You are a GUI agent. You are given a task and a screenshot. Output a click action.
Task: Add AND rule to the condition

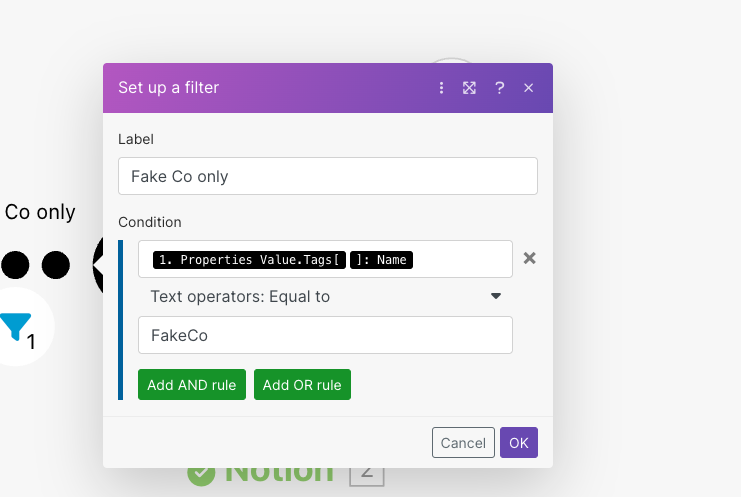(192, 385)
